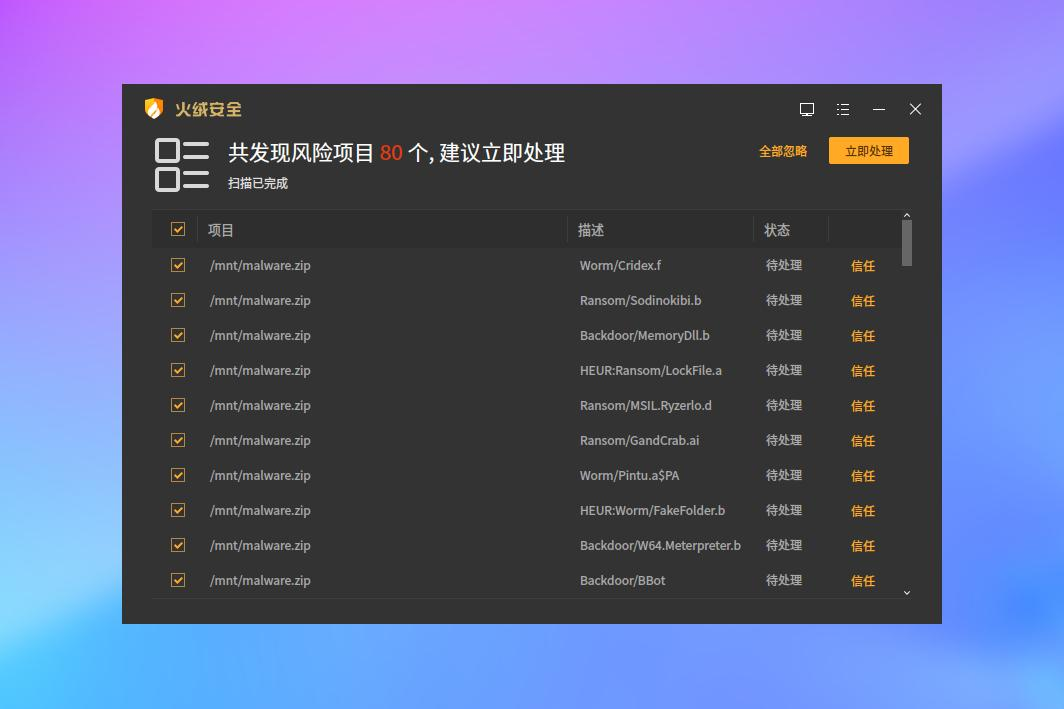Uncheck the Ransom/GandCrab.ai row checkbox
Viewport: 1064px width, 709px height.
(178, 440)
